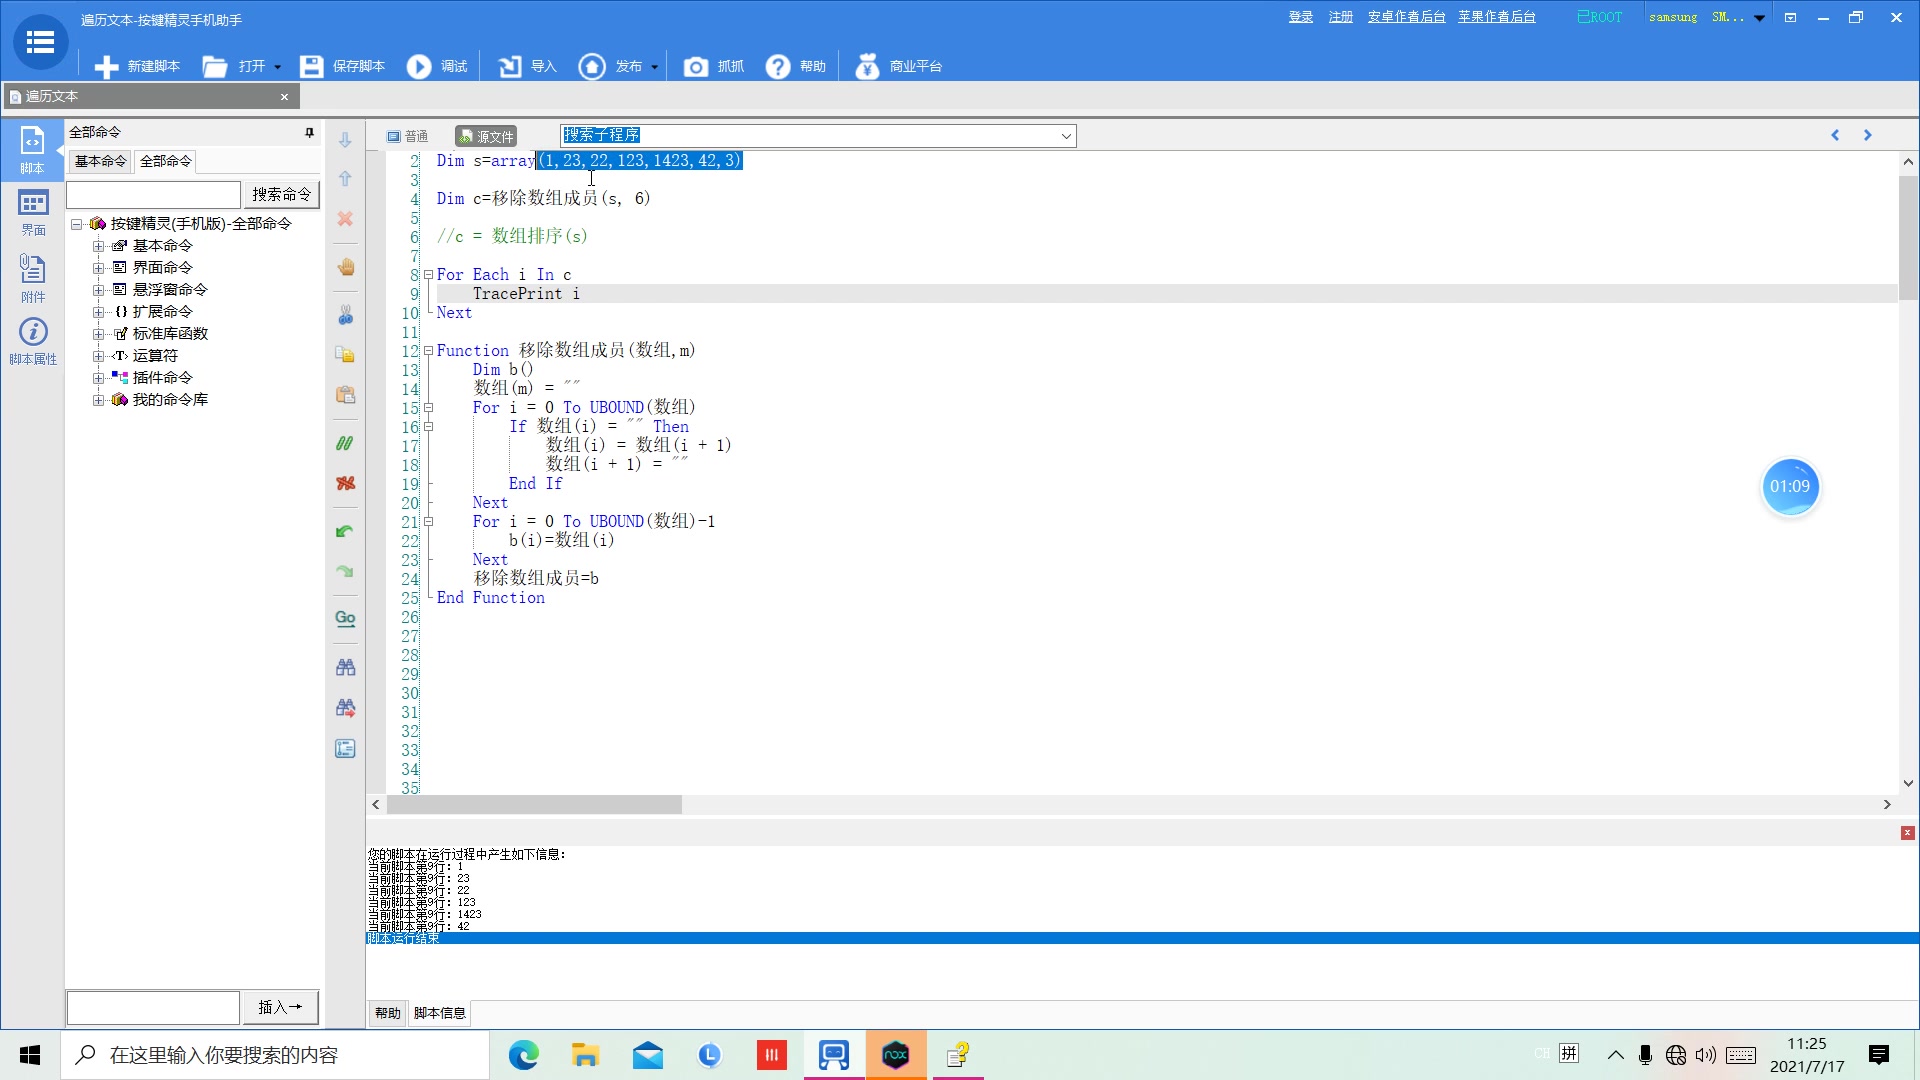Image resolution: width=1920 pixels, height=1080 pixels.
Task: Click the 抓抓 camera capture tool
Action: [696, 66]
